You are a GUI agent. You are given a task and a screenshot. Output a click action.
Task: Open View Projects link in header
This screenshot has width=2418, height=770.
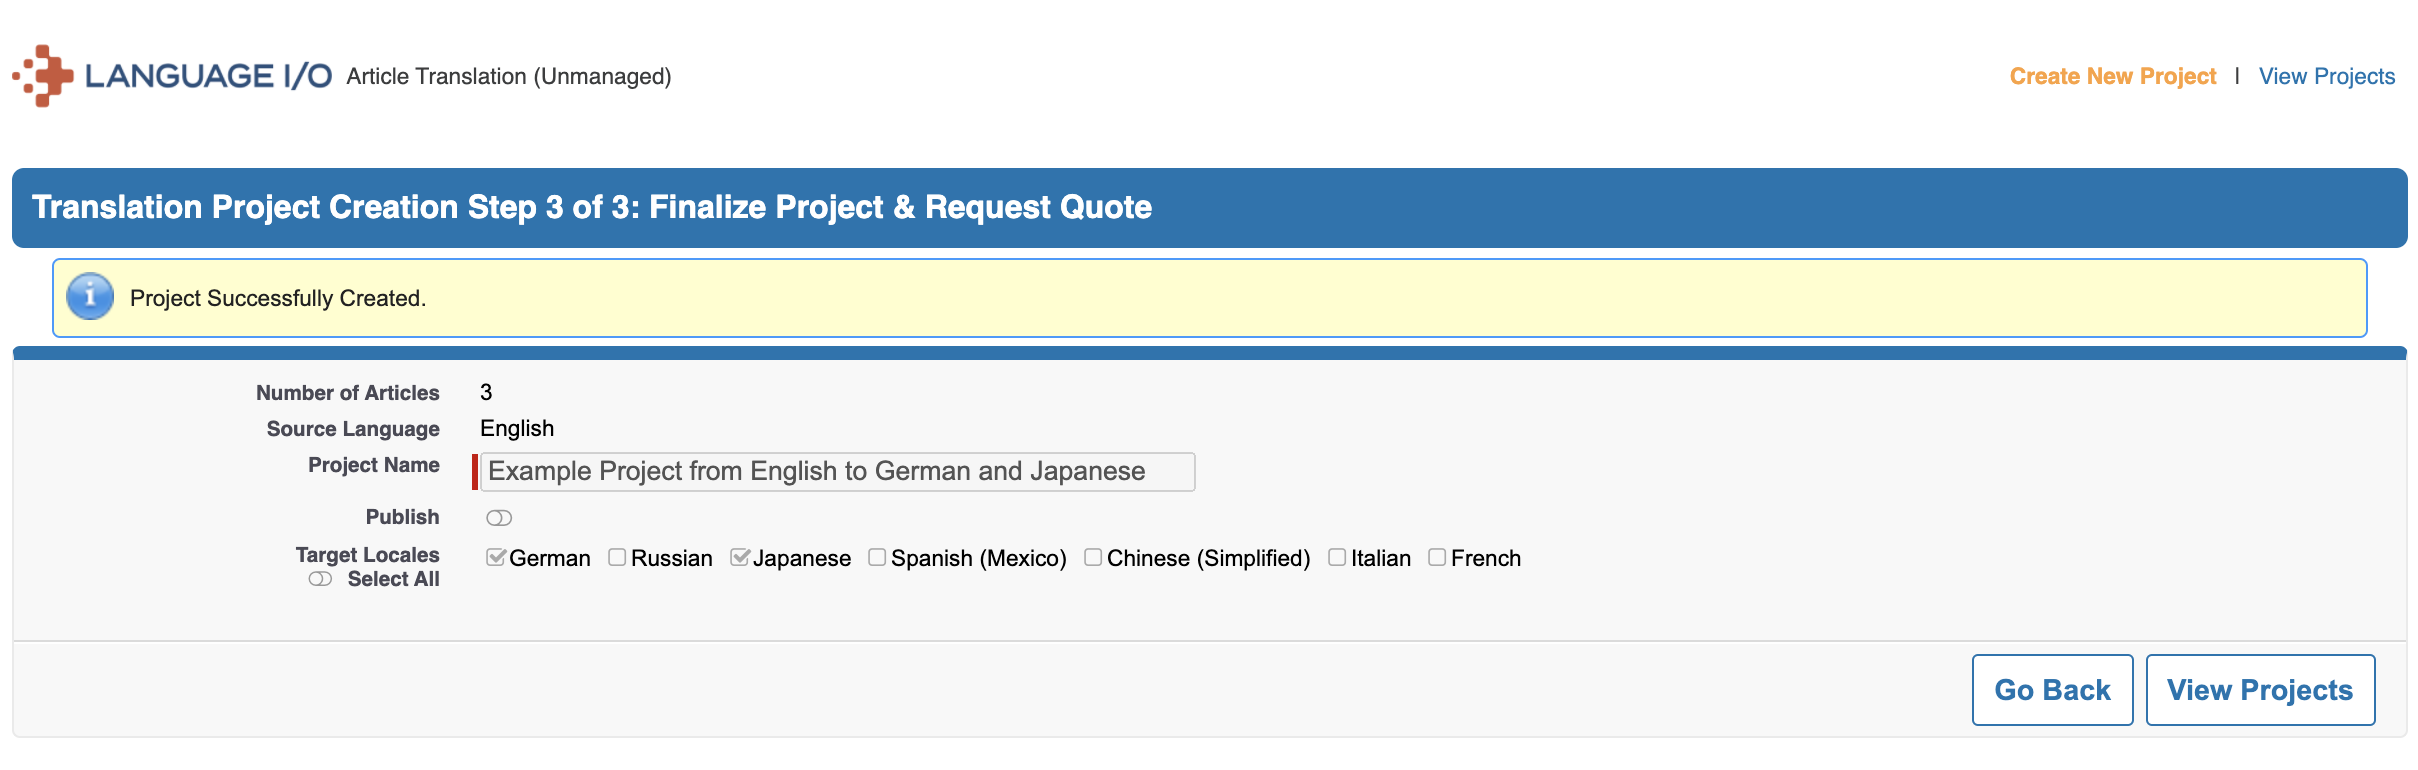click(x=2326, y=76)
